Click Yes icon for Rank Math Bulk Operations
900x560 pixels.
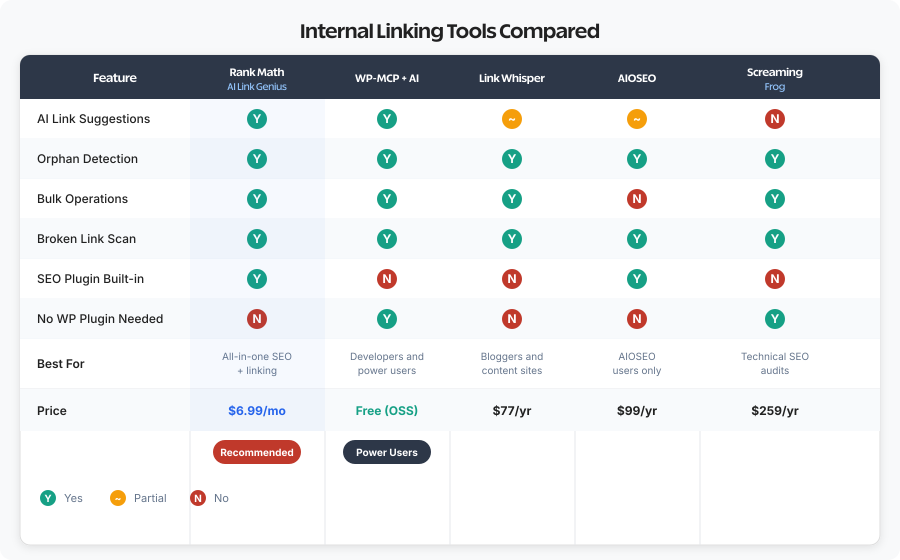click(257, 199)
